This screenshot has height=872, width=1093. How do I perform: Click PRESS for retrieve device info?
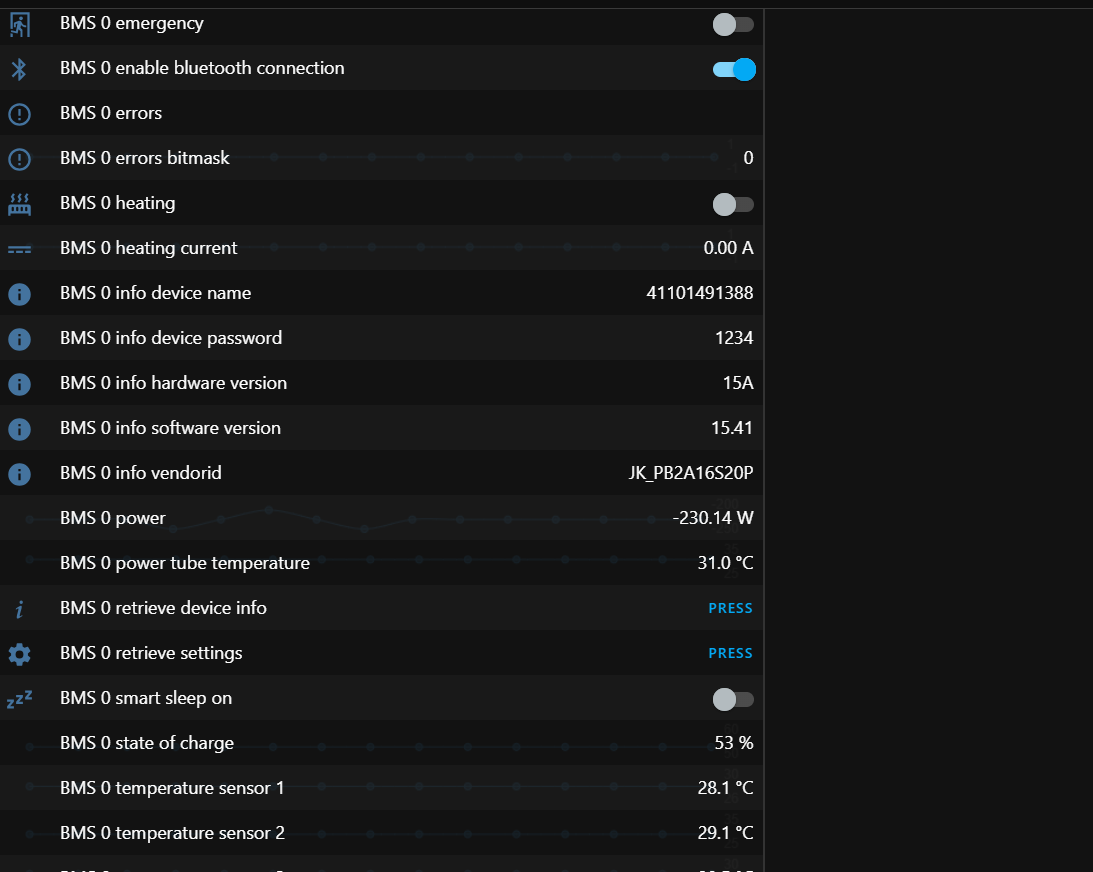tap(731, 608)
